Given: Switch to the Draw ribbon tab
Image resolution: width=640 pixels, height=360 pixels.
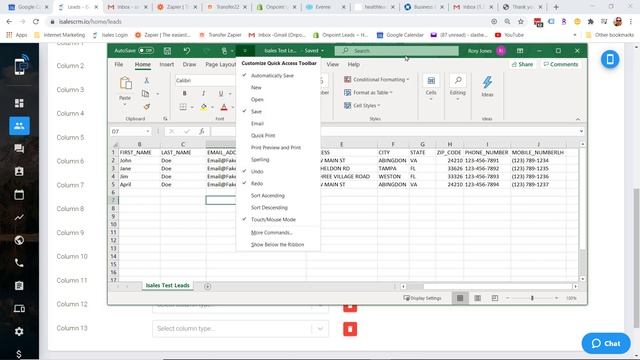Looking at the screenshot, I should pyautogui.click(x=189, y=64).
